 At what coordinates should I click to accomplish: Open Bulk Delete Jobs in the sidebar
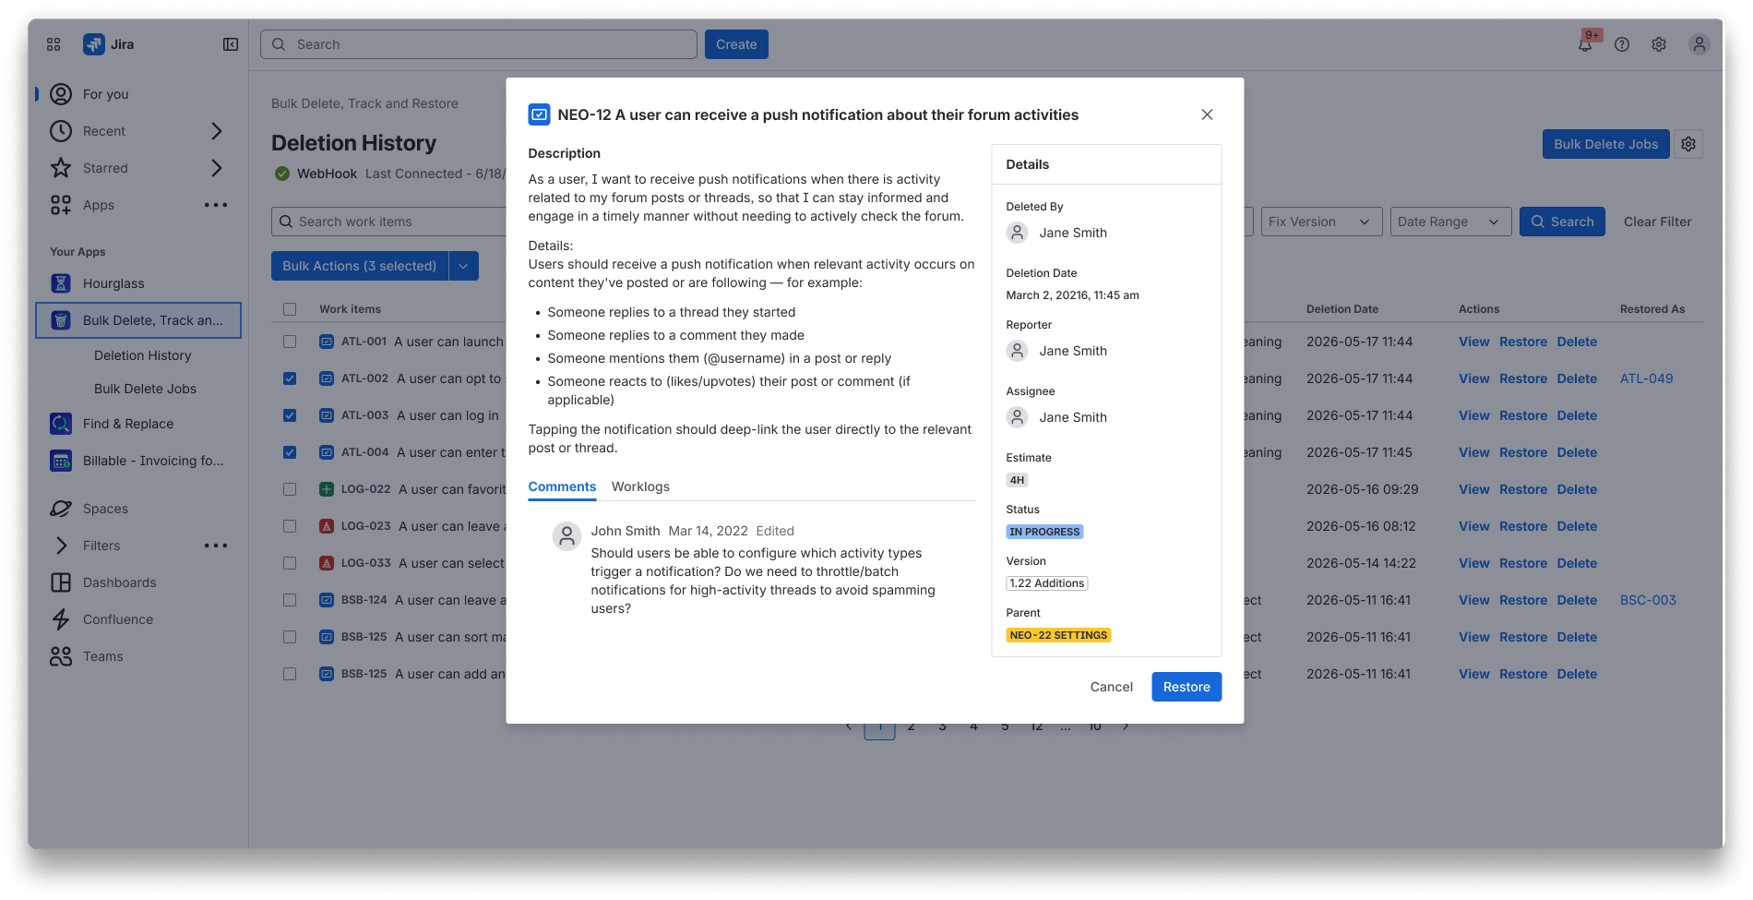pyautogui.click(x=145, y=388)
